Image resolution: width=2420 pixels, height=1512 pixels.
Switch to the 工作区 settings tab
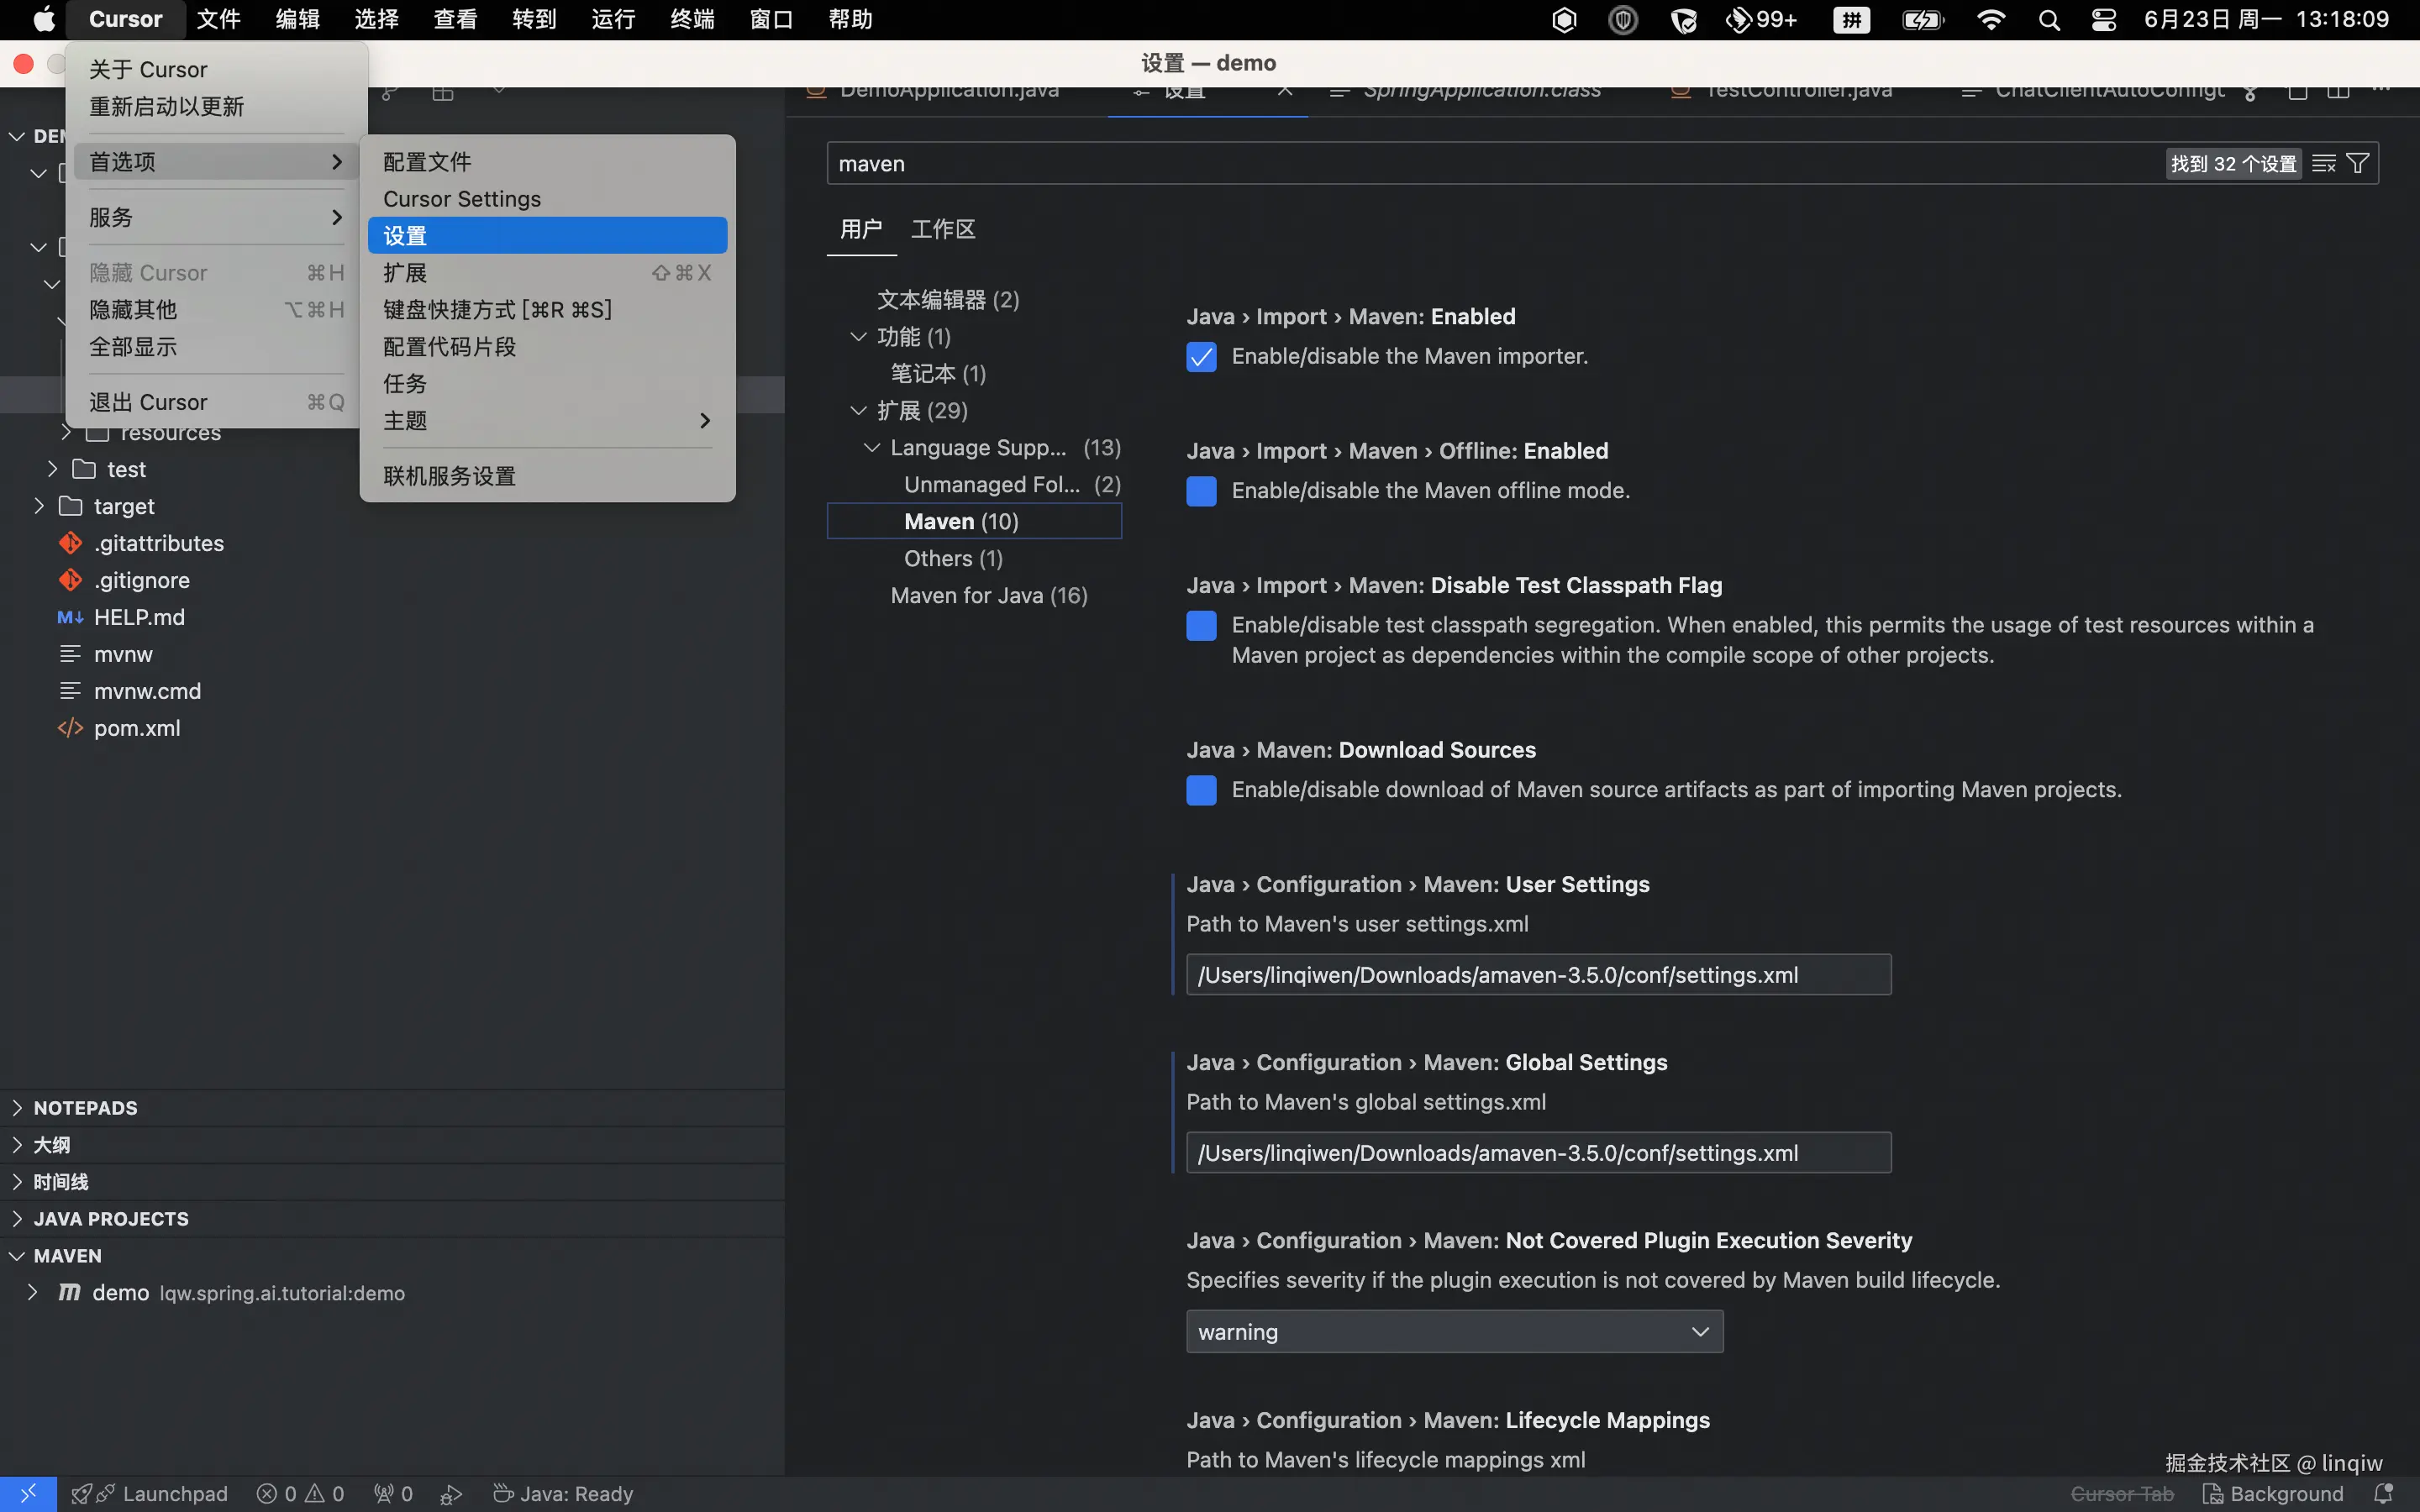coord(942,229)
